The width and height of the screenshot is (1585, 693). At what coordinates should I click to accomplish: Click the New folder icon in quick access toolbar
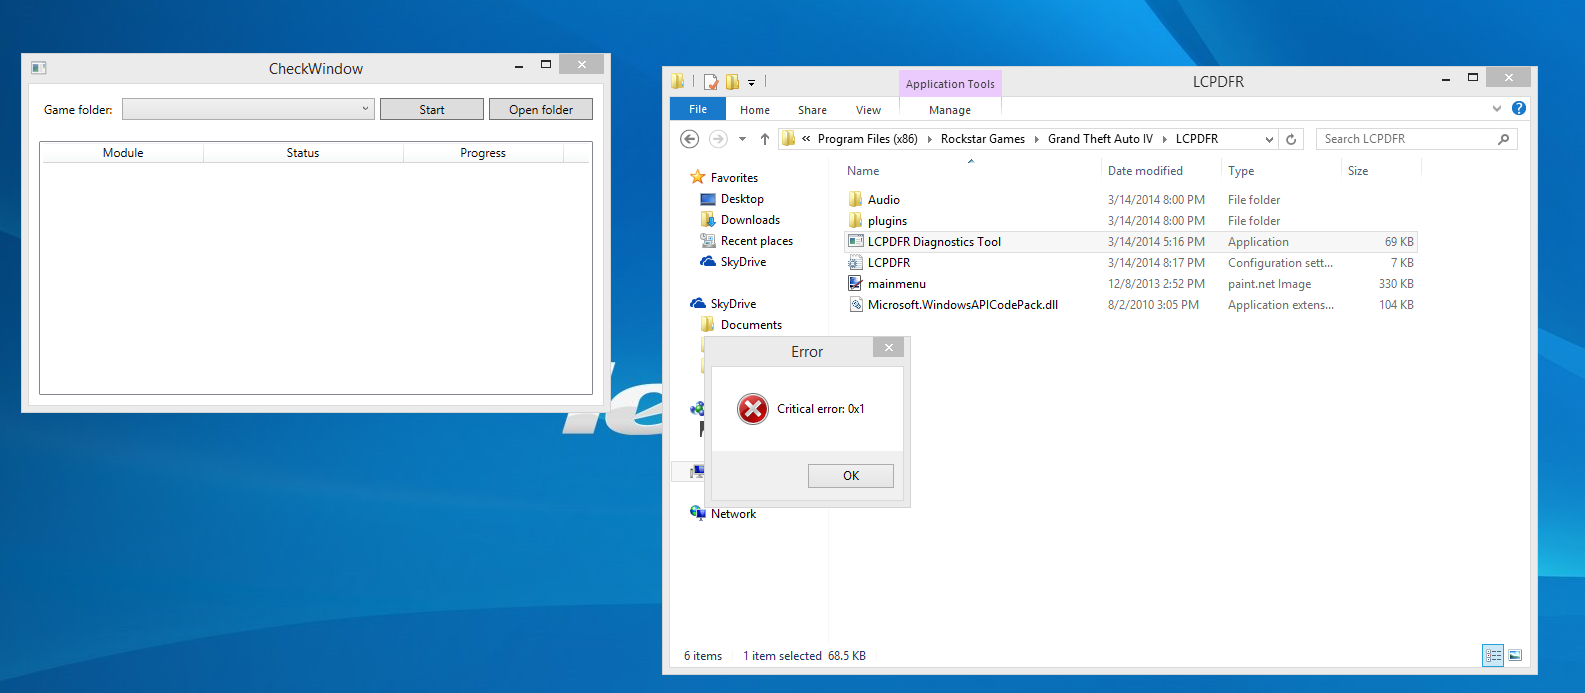pos(732,82)
